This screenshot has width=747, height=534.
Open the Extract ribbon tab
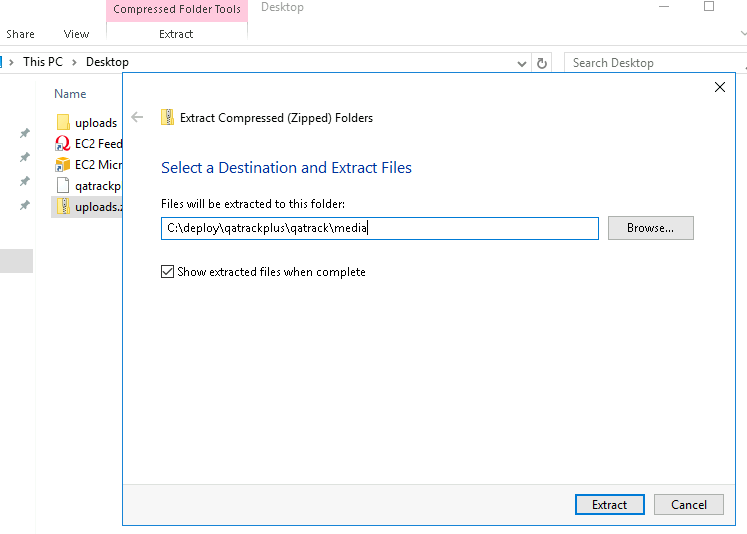tap(176, 34)
